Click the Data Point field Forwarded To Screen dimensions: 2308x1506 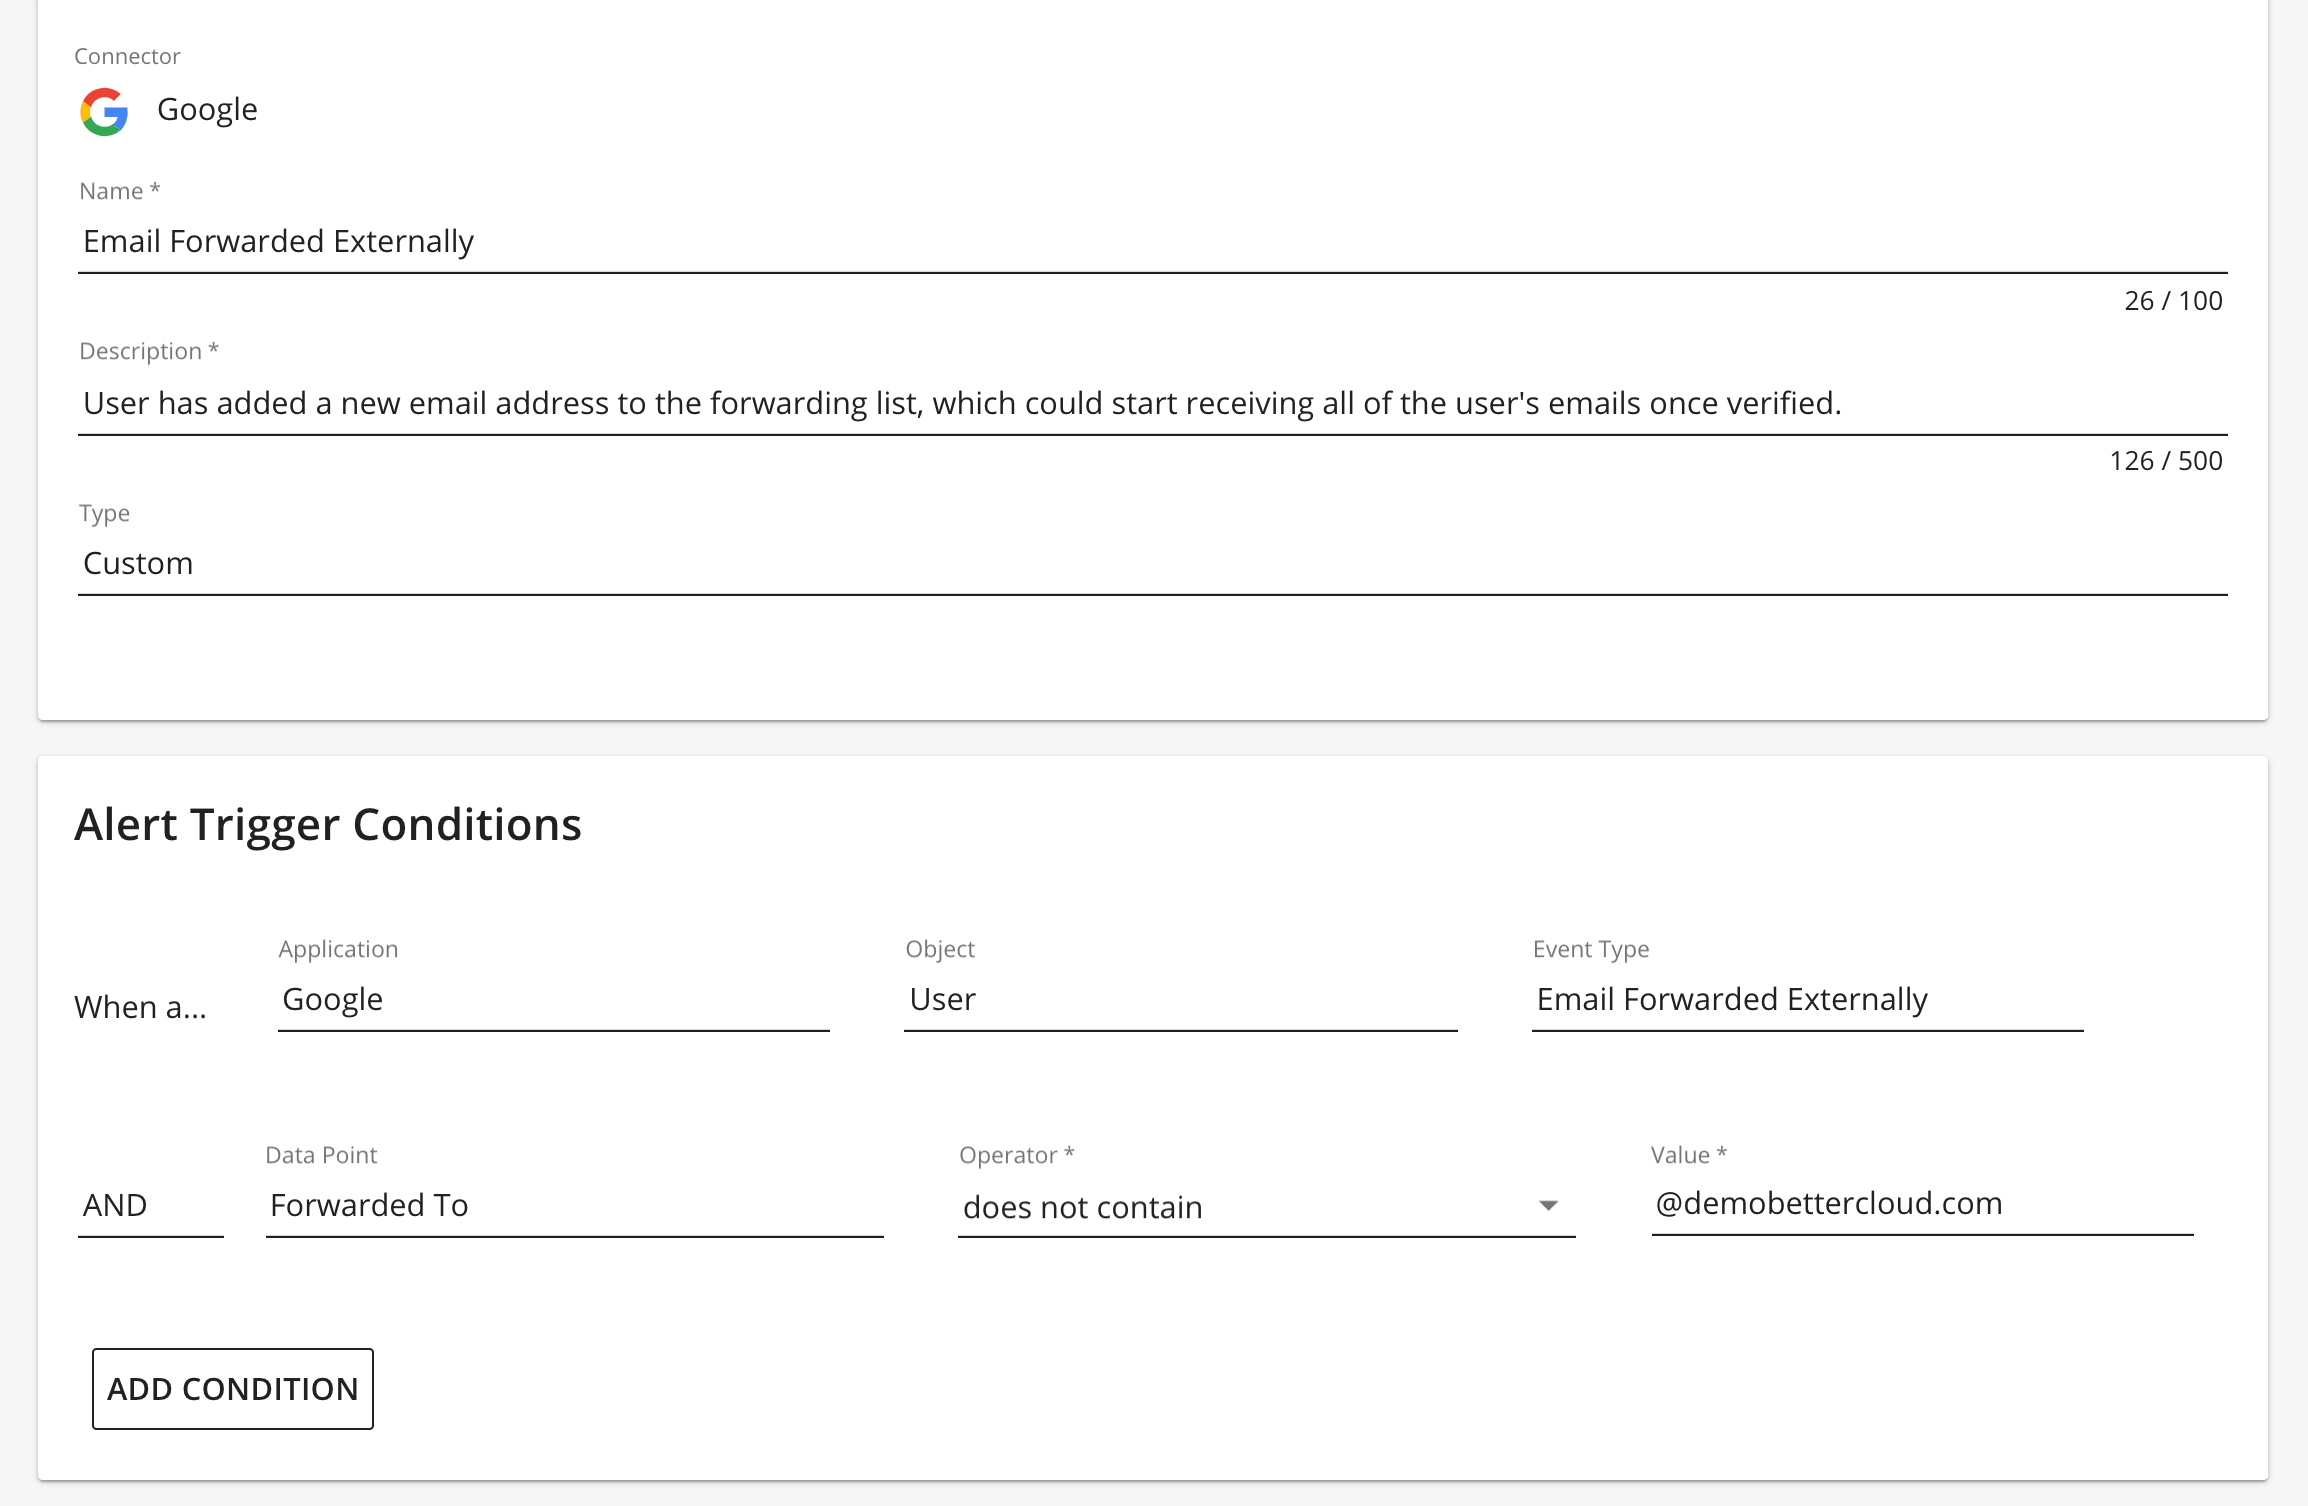pyautogui.click(x=574, y=1206)
